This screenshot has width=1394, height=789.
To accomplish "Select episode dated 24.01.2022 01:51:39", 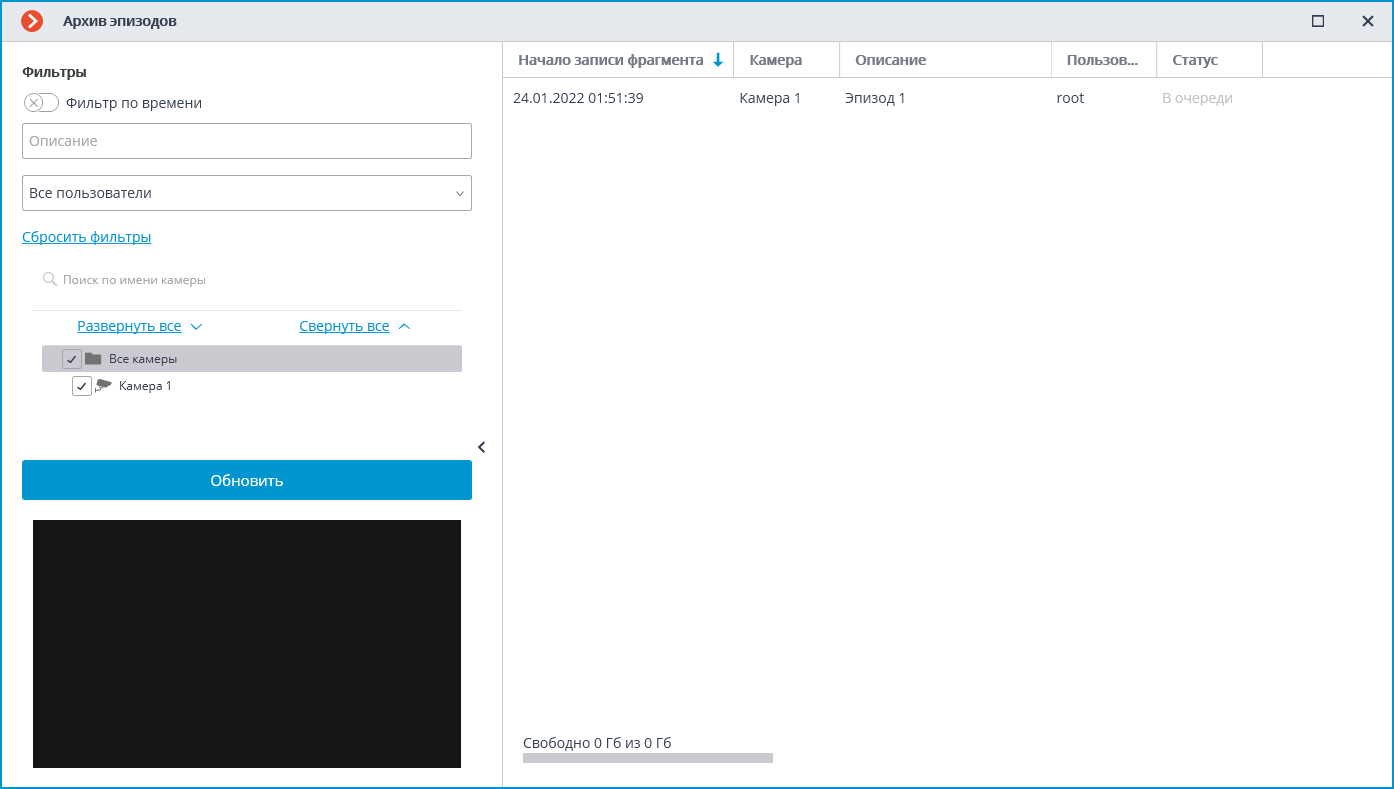I will coord(578,98).
